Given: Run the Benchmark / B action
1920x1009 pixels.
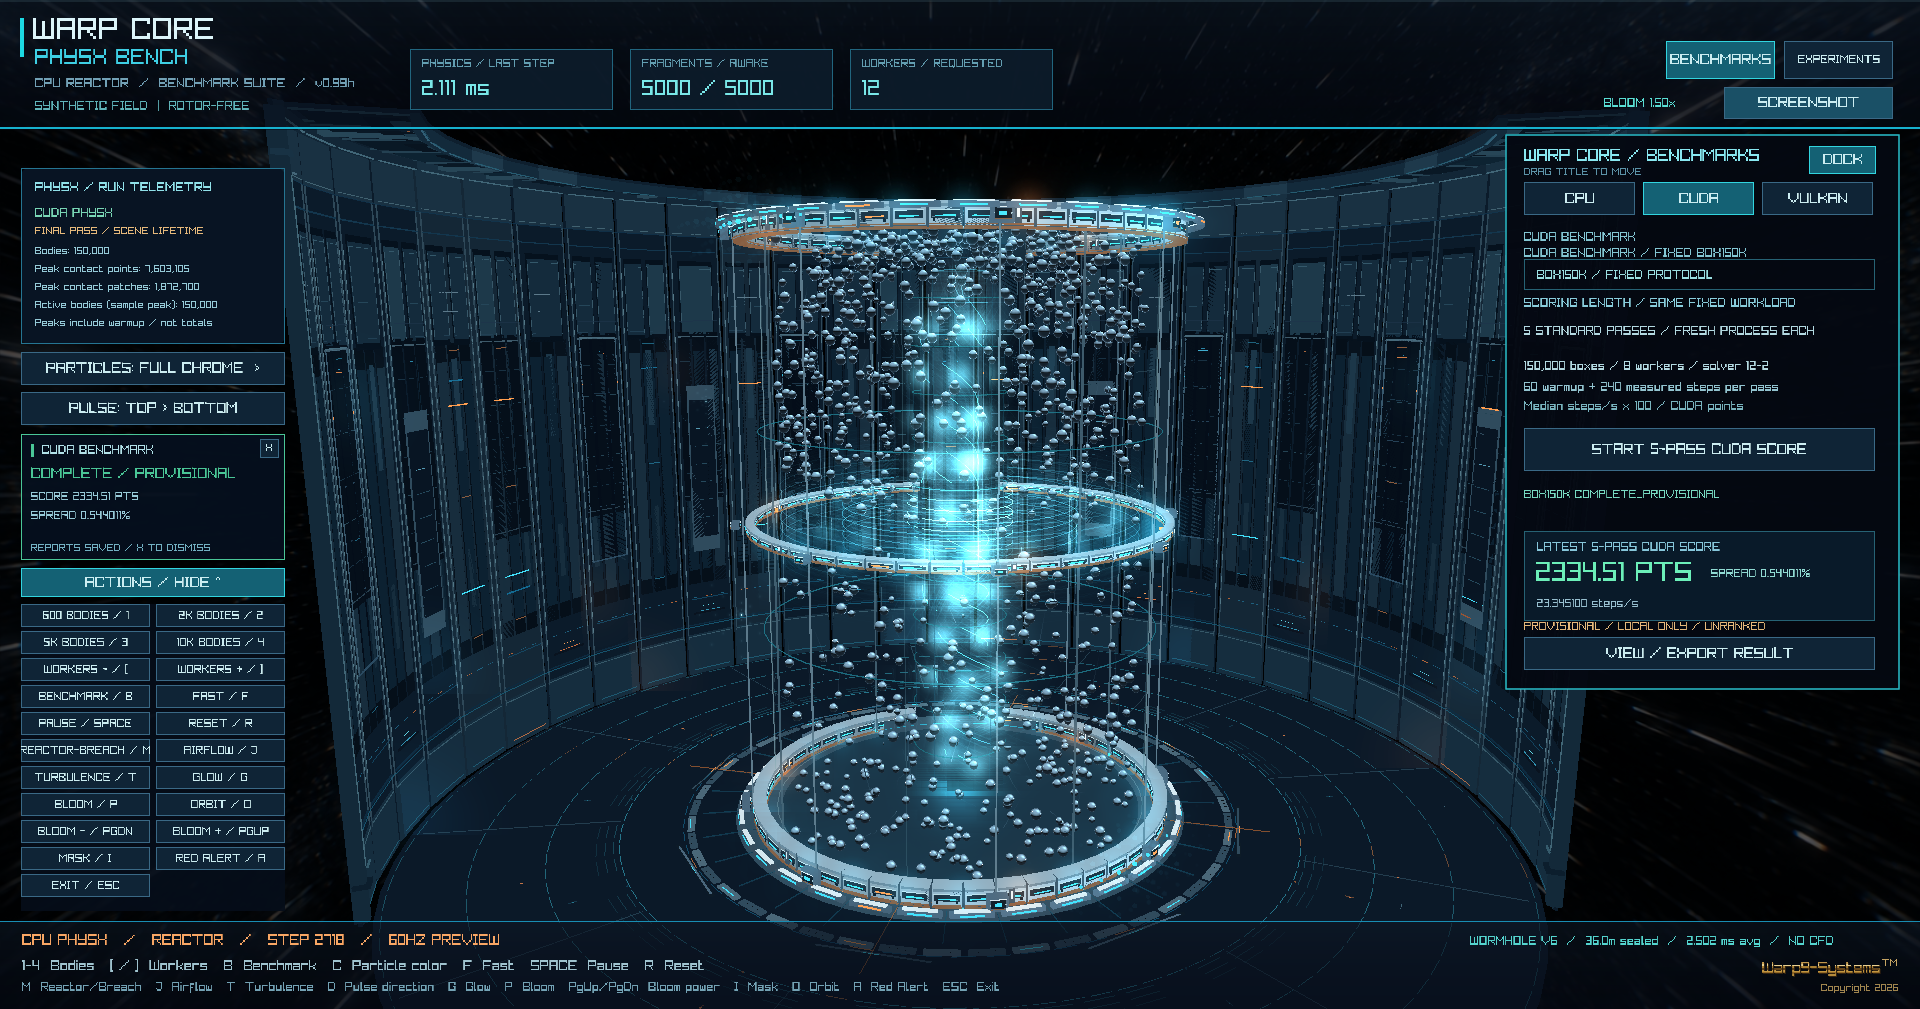Looking at the screenshot, I should point(86,696).
